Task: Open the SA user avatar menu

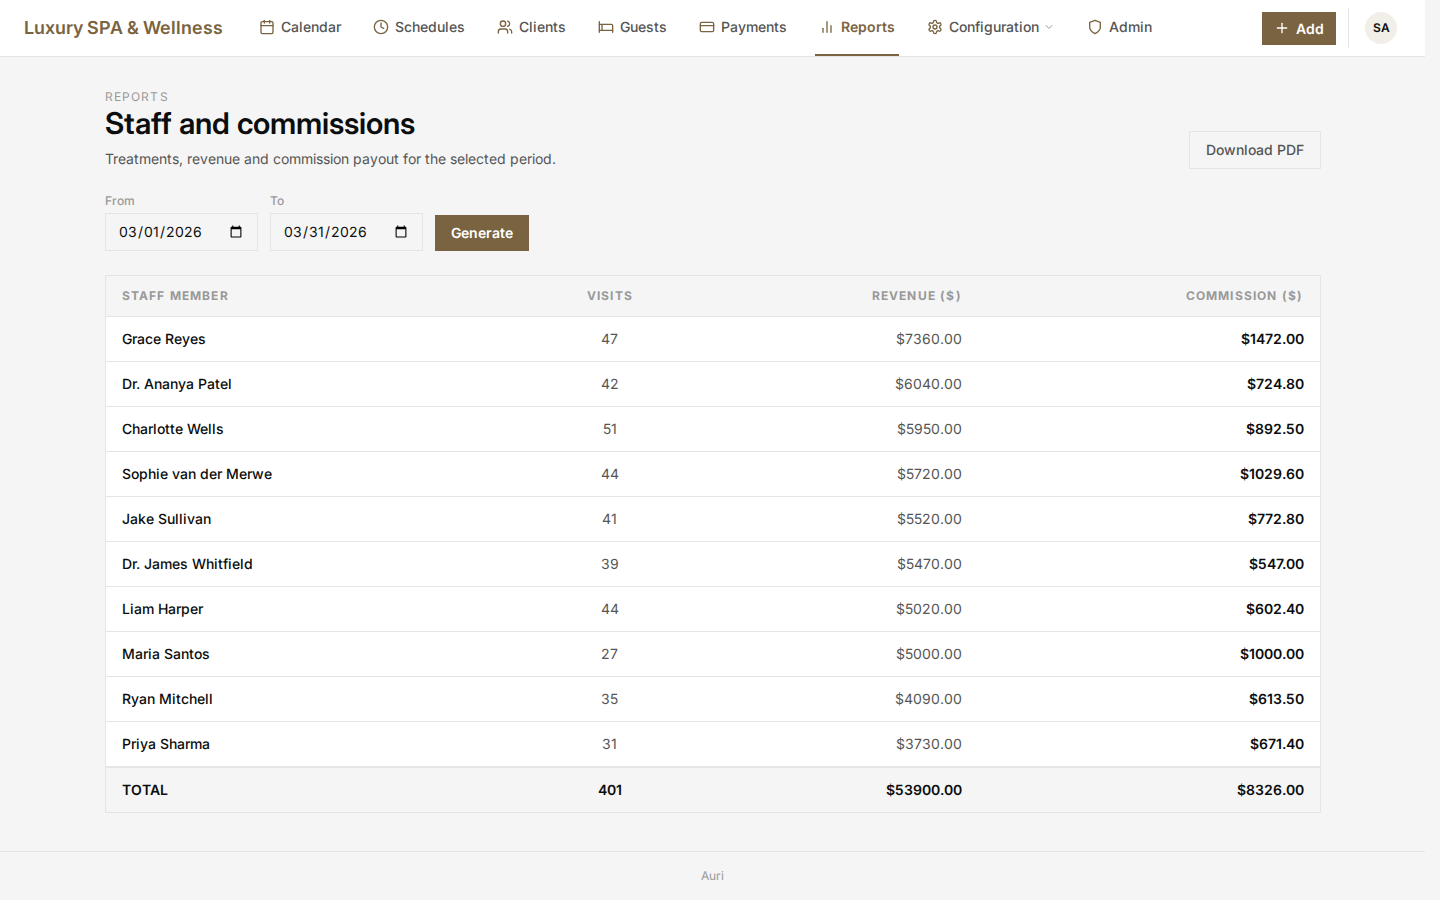Action: pos(1380,28)
